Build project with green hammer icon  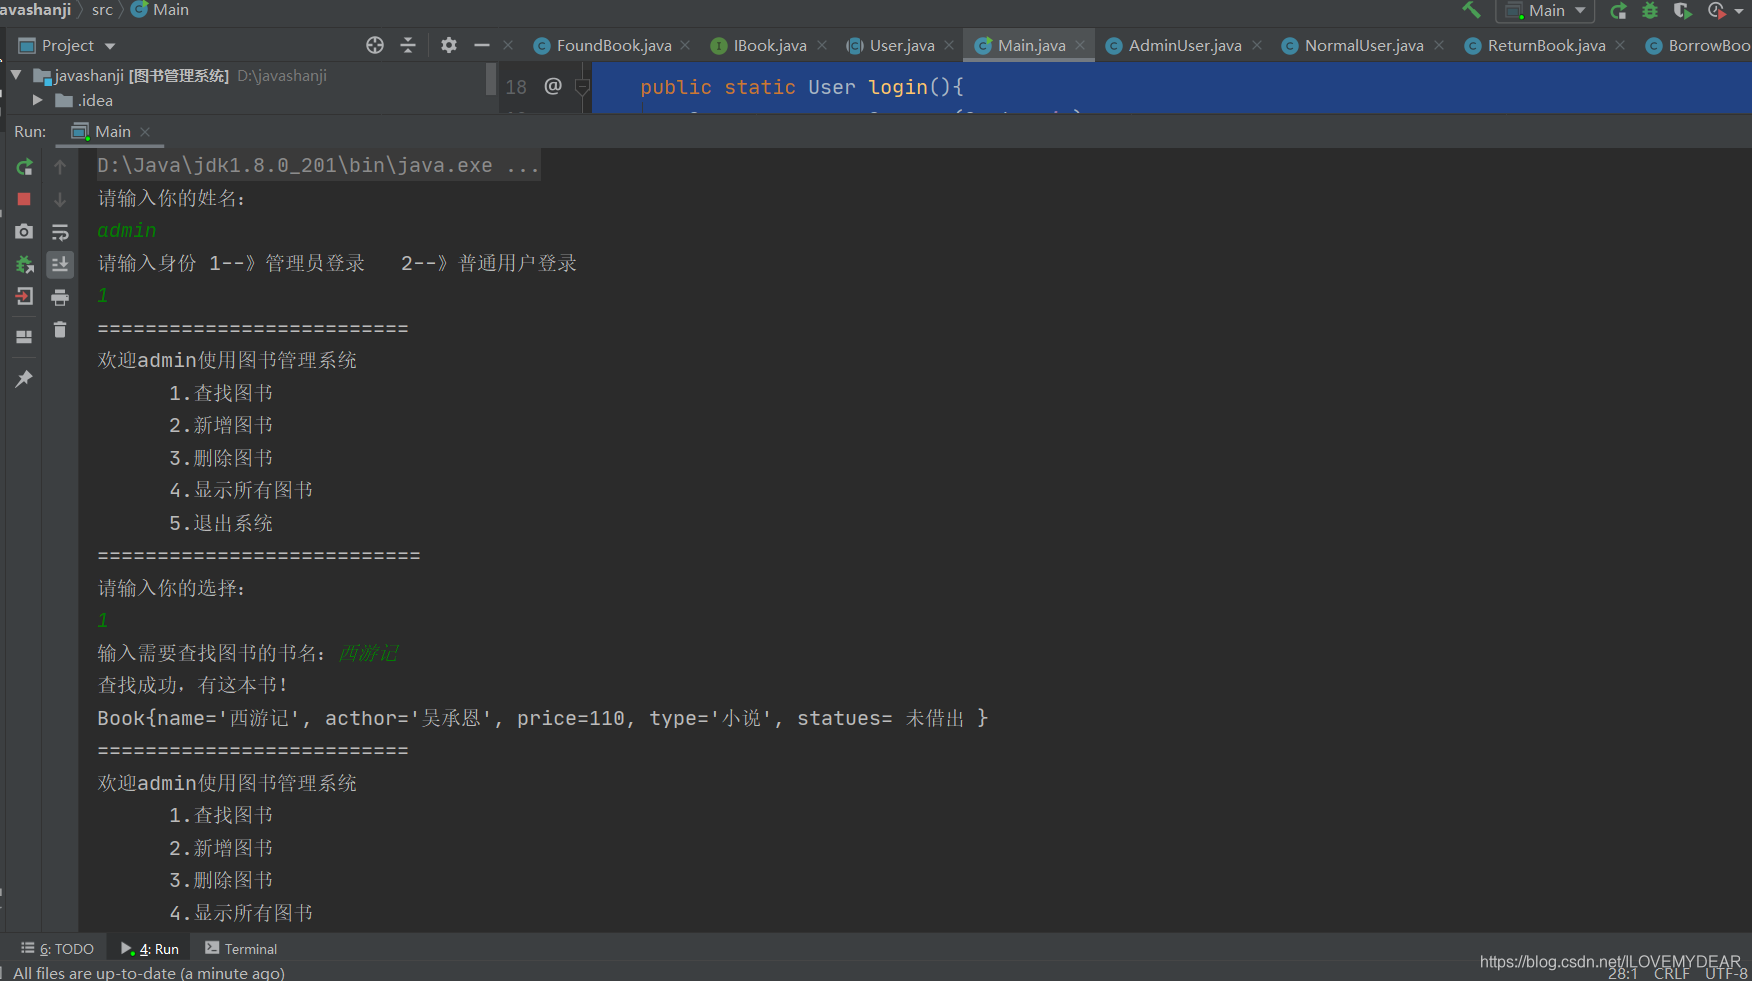pos(1471,10)
